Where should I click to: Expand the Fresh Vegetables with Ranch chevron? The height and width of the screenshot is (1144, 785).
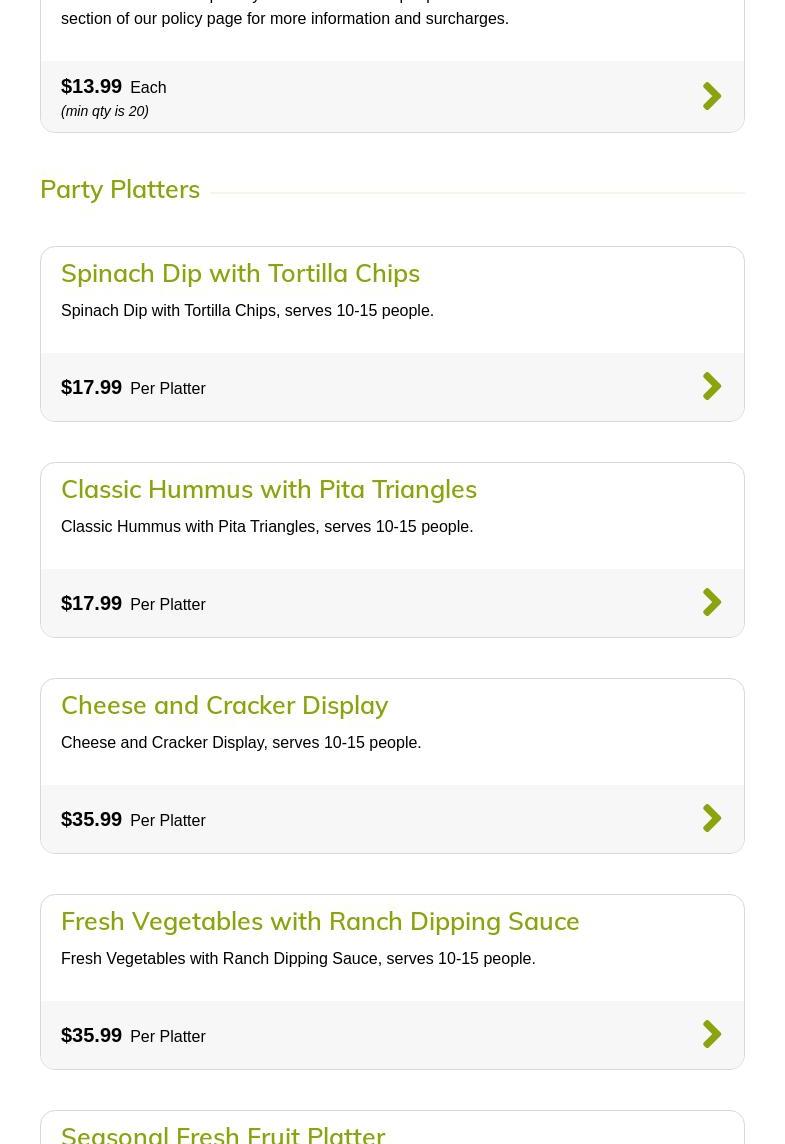click(x=712, y=1035)
